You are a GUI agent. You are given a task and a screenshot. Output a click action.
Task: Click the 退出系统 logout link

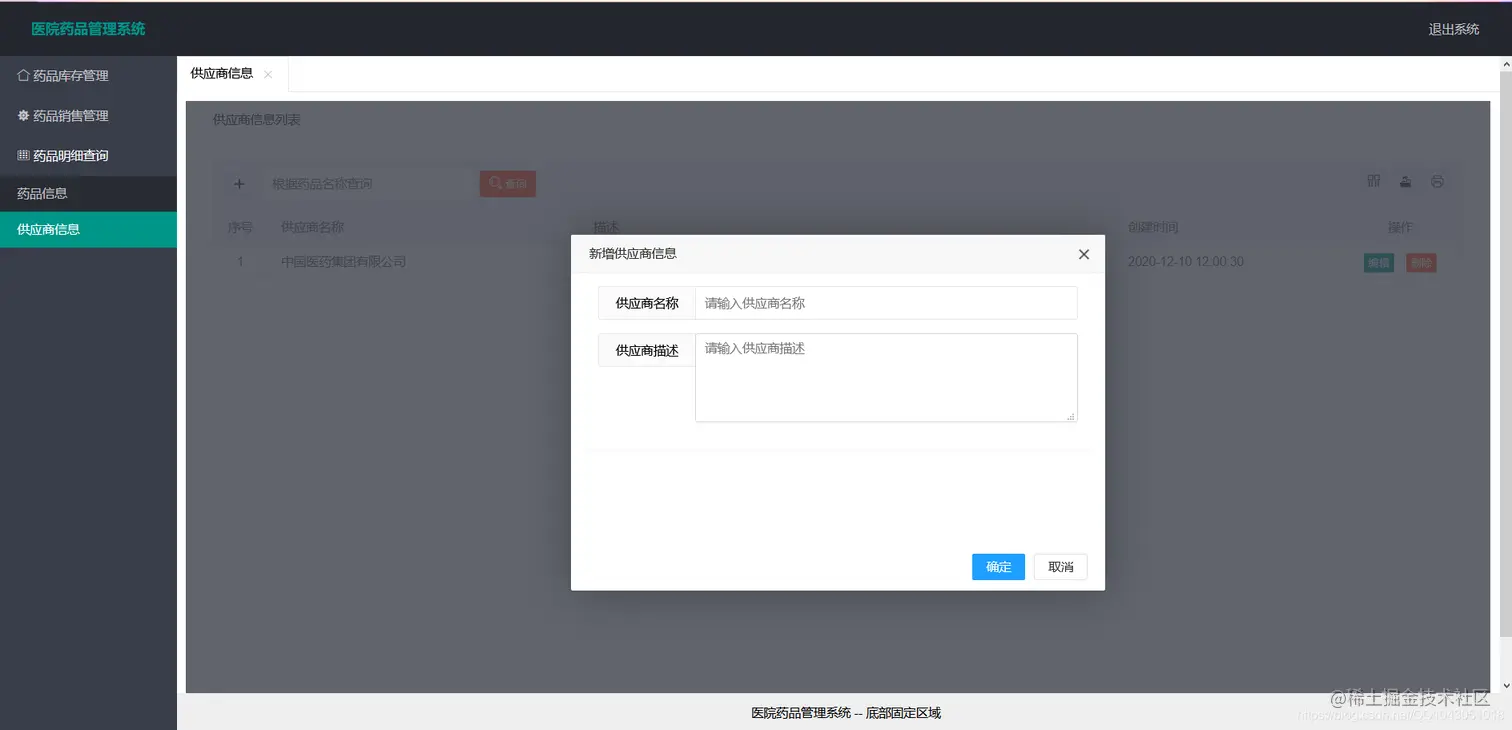[x=1454, y=29]
